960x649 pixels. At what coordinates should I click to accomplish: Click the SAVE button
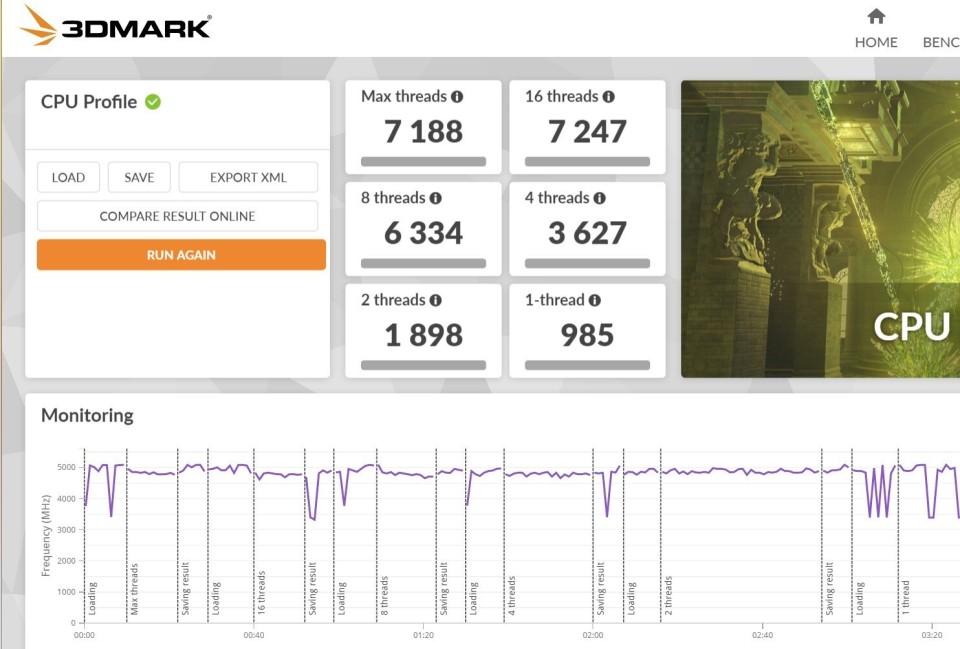139,178
